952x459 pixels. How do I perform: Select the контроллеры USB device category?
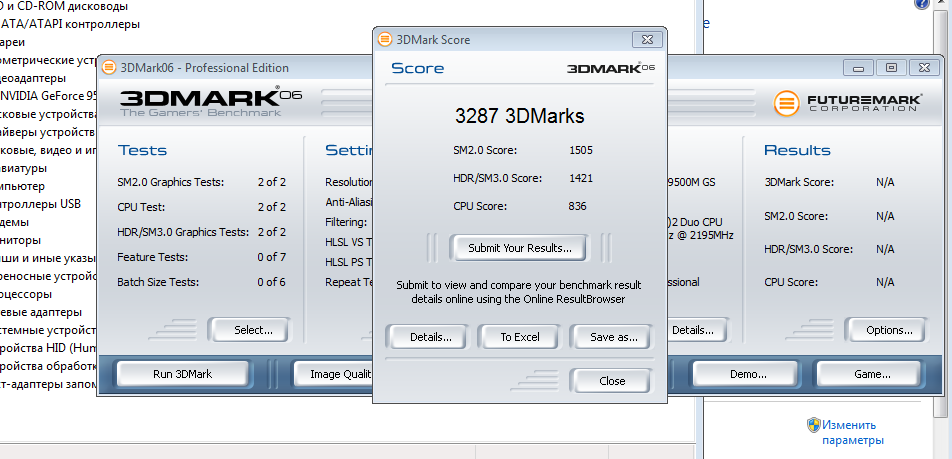[x=40, y=204]
